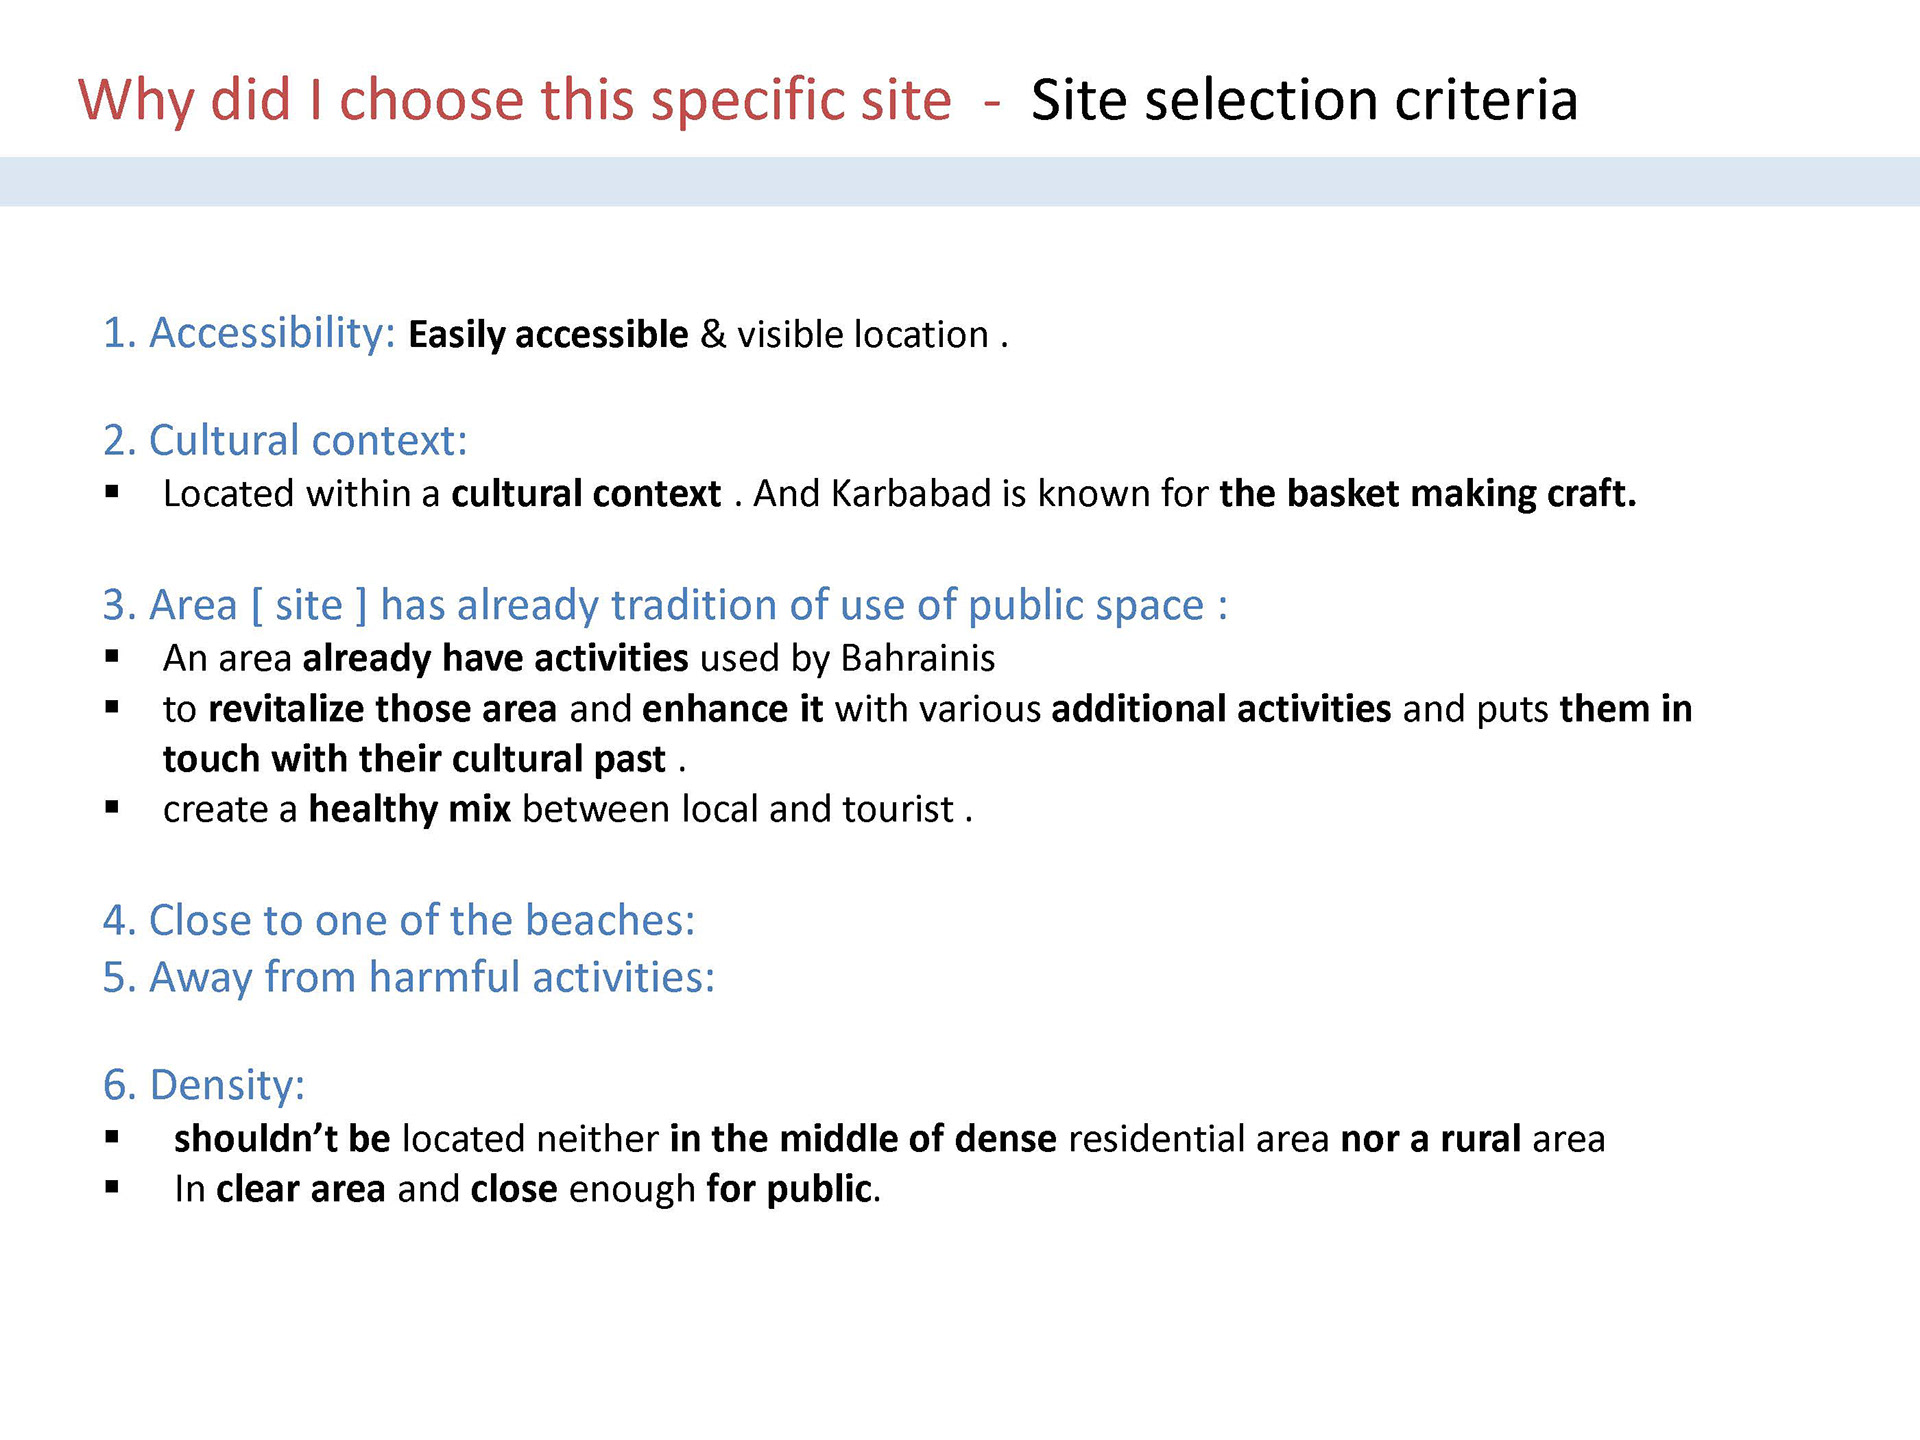Select the '1. Accessibility:' heading

pos(250,333)
